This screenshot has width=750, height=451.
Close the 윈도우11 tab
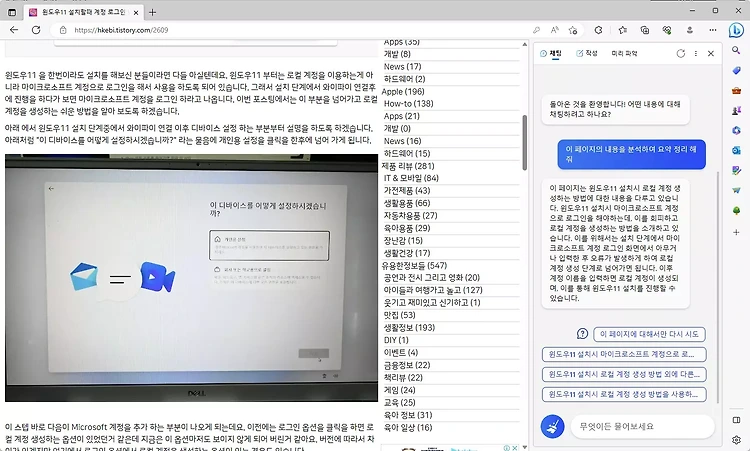pyautogui.click(x=136, y=12)
